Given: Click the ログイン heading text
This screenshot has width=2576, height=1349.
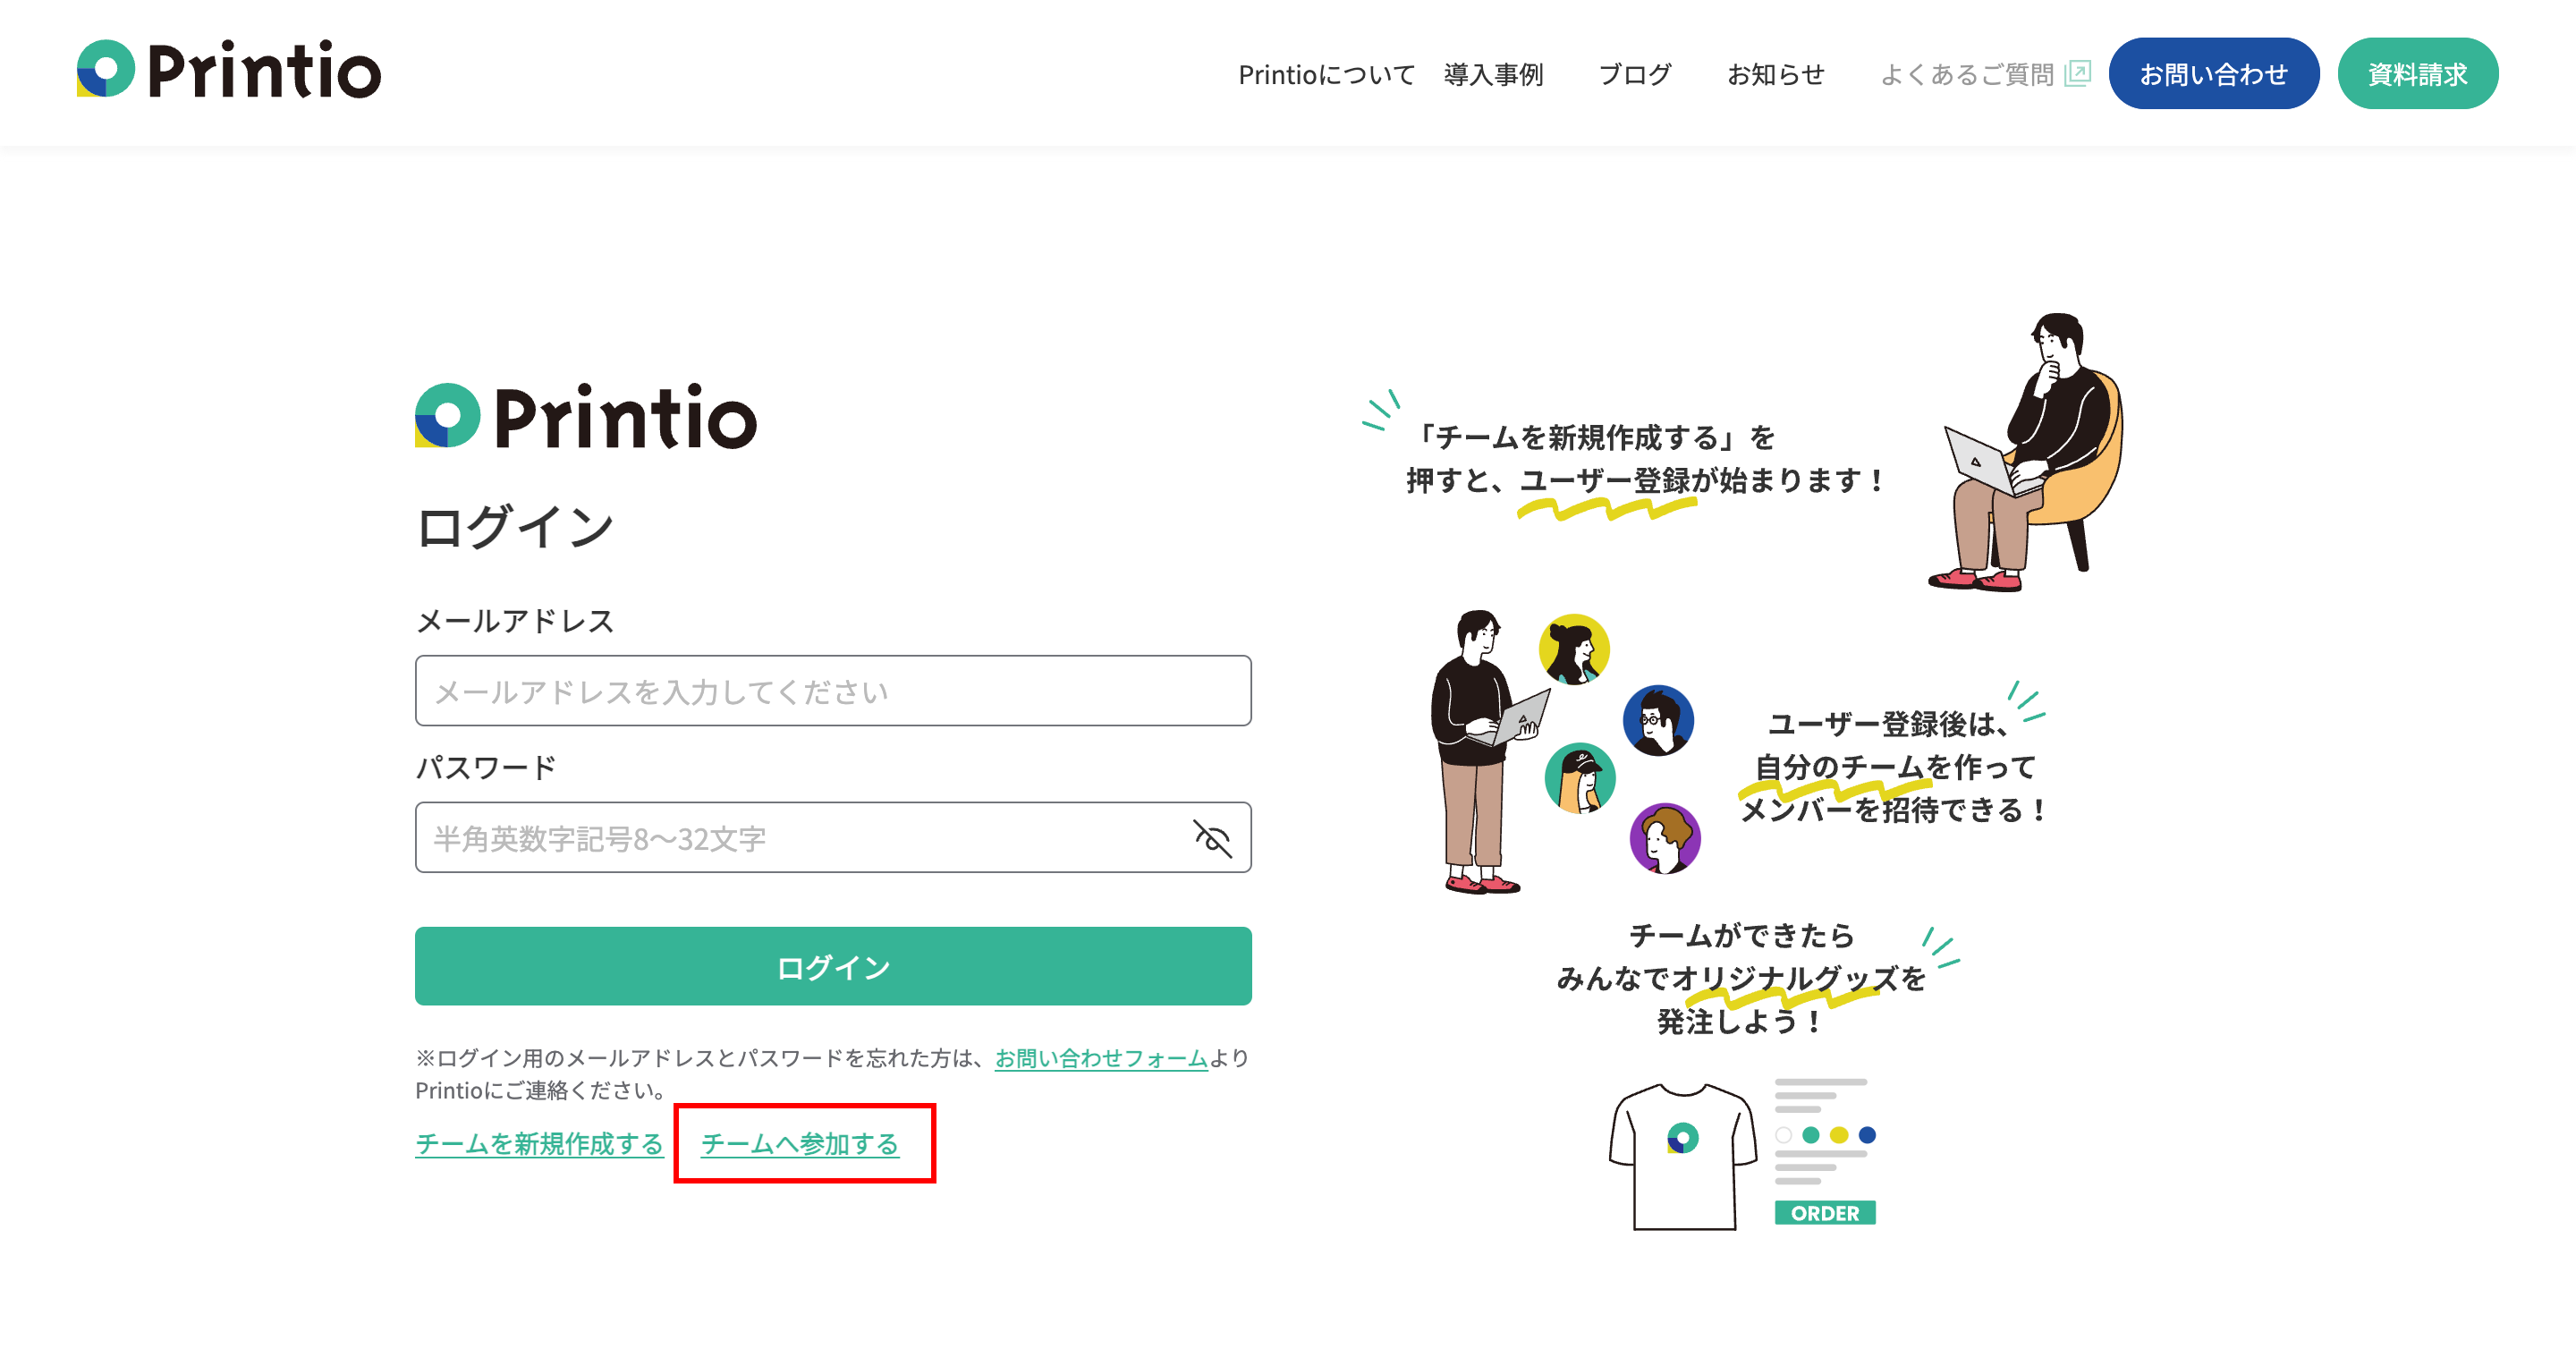Looking at the screenshot, I should [x=515, y=527].
